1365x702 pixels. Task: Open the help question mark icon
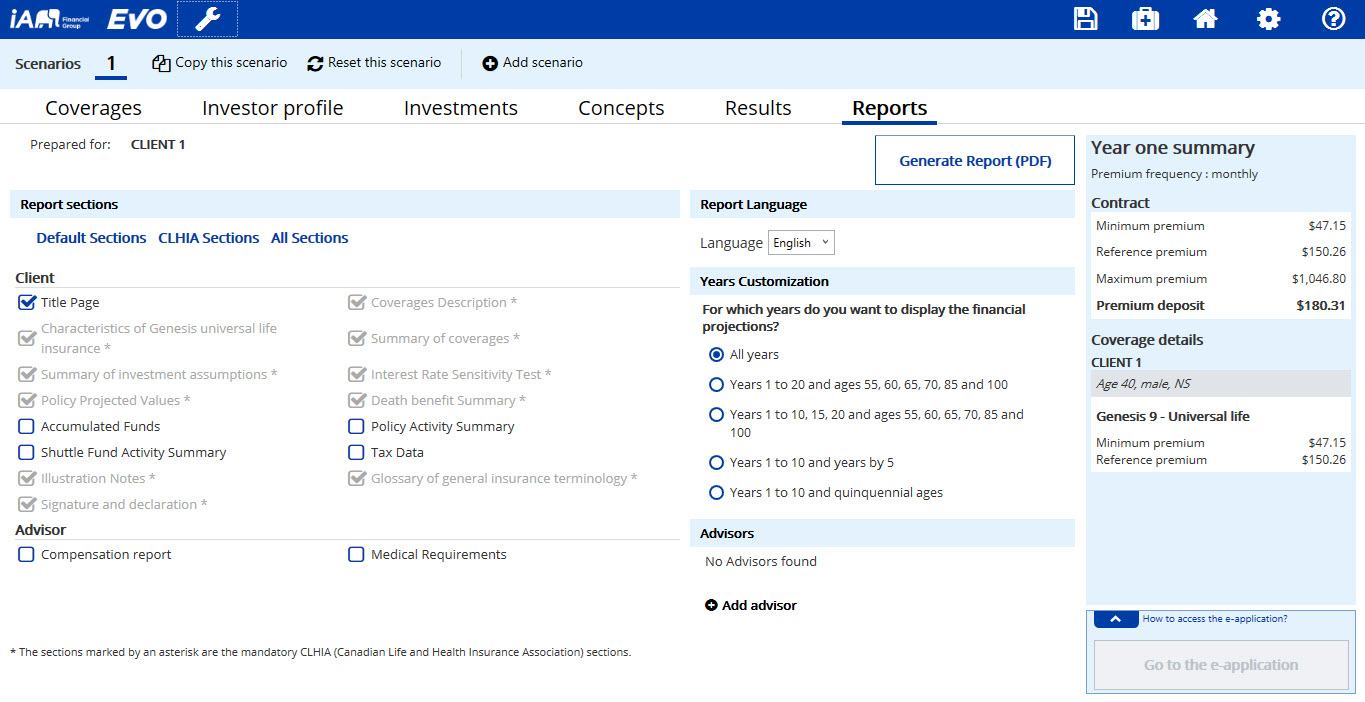(x=1333, y=19)
